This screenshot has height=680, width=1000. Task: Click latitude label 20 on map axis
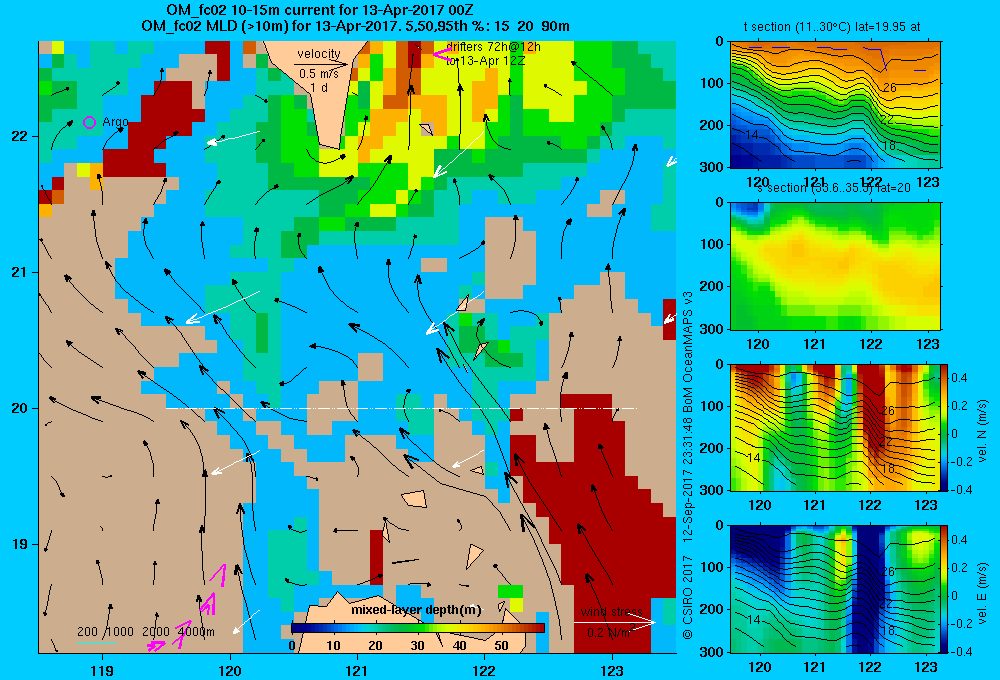[x=19, y=408]
